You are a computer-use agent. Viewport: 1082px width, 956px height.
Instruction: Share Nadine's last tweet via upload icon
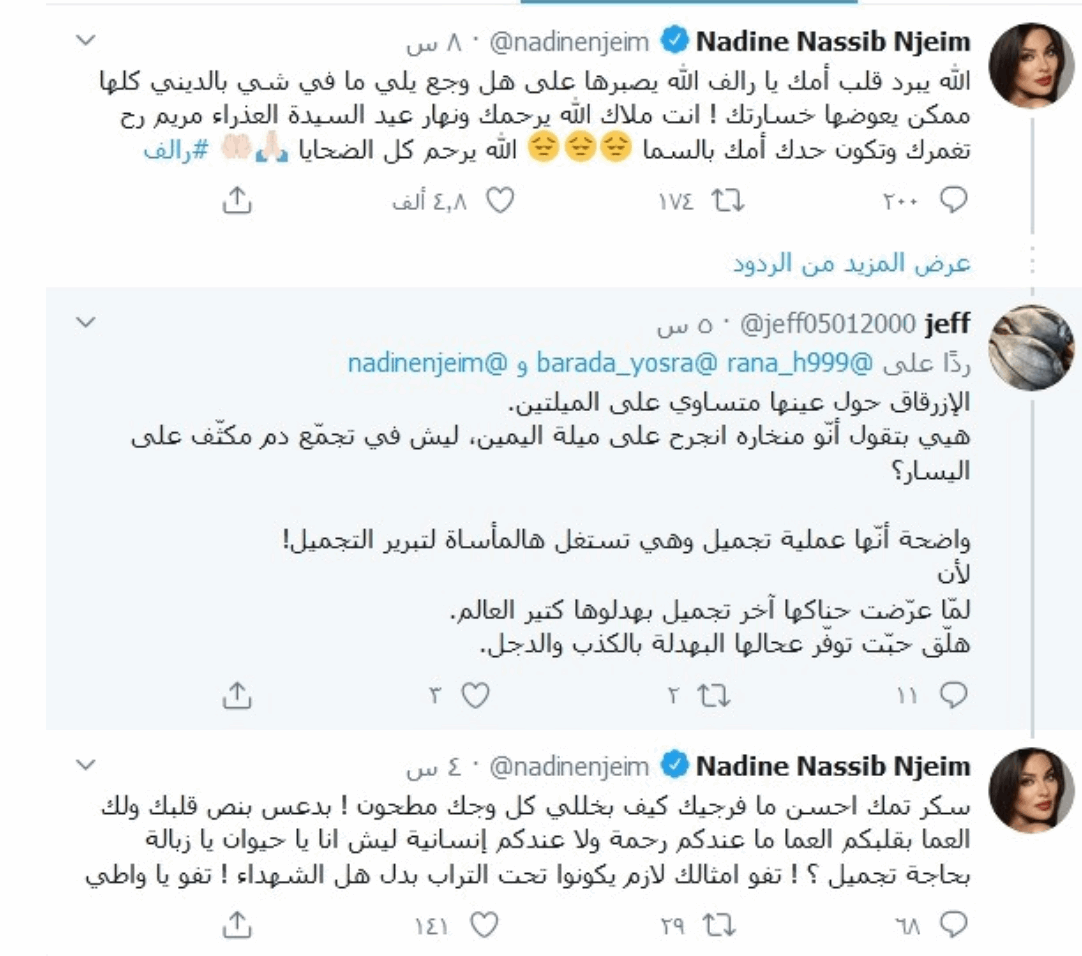point(237,925)
